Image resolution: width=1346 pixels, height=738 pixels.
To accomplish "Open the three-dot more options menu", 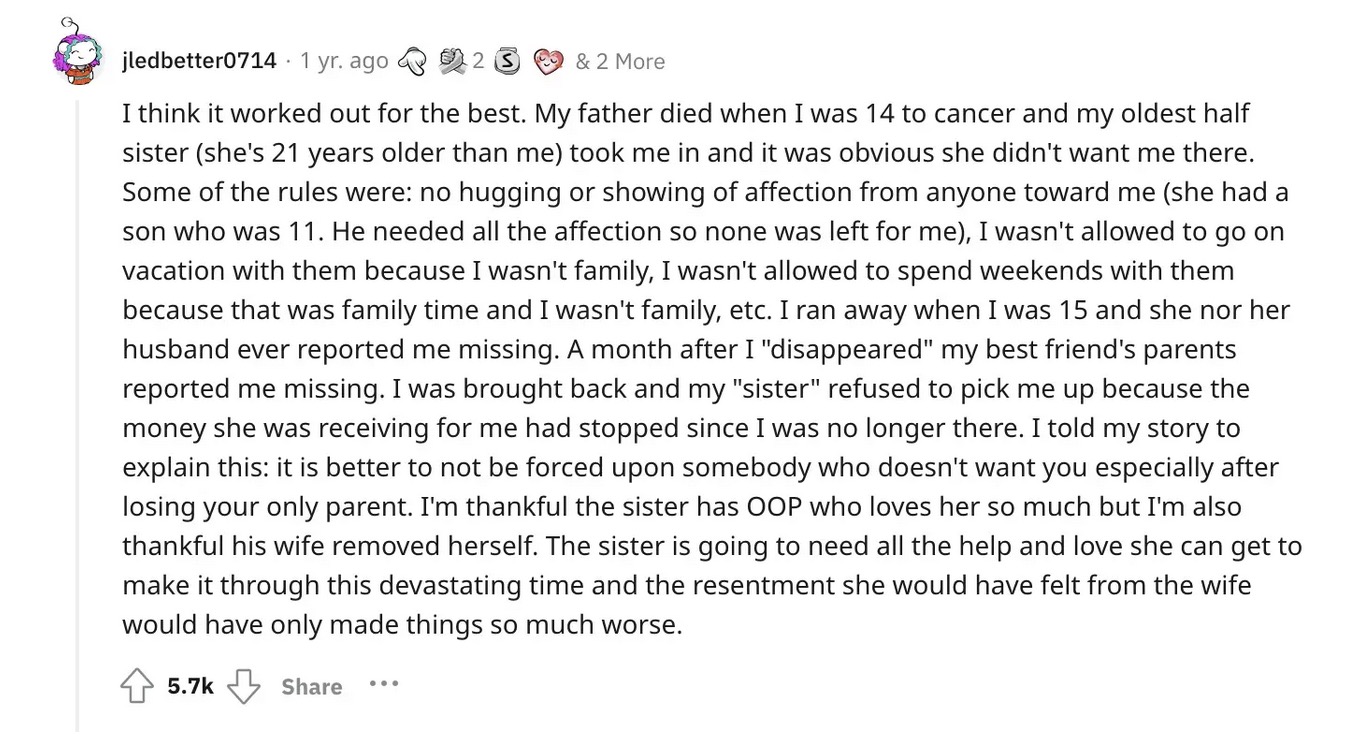I will (x=383, y=685).
